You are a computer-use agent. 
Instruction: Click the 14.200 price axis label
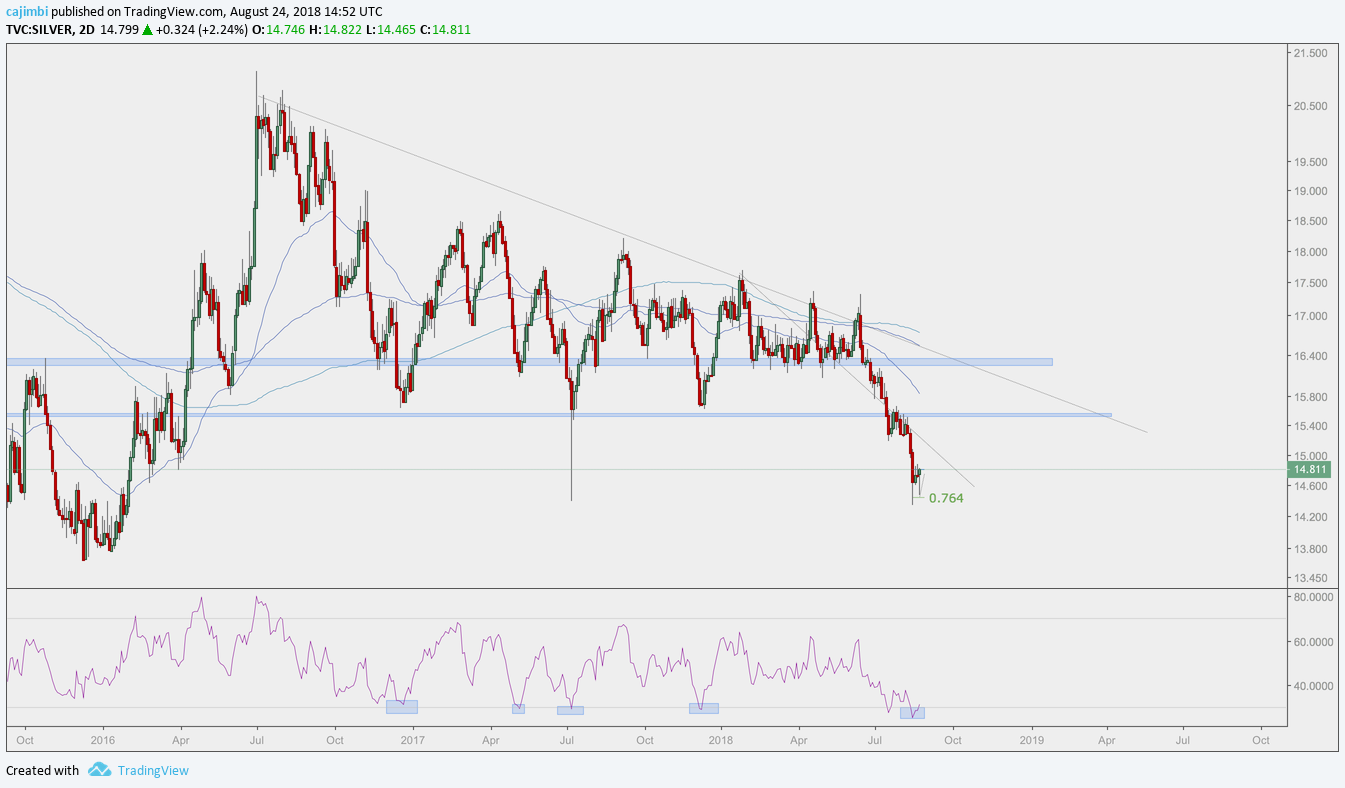(1310, 517)
